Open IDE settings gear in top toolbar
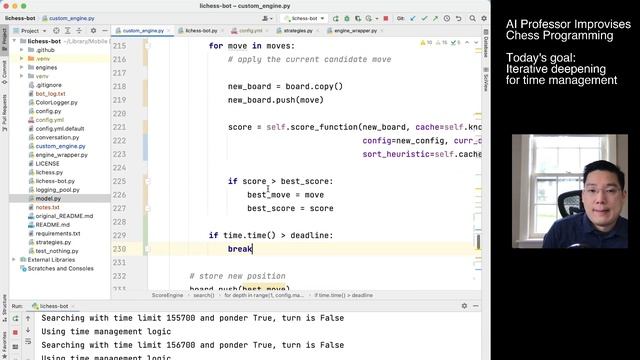 tap(484, 18)
